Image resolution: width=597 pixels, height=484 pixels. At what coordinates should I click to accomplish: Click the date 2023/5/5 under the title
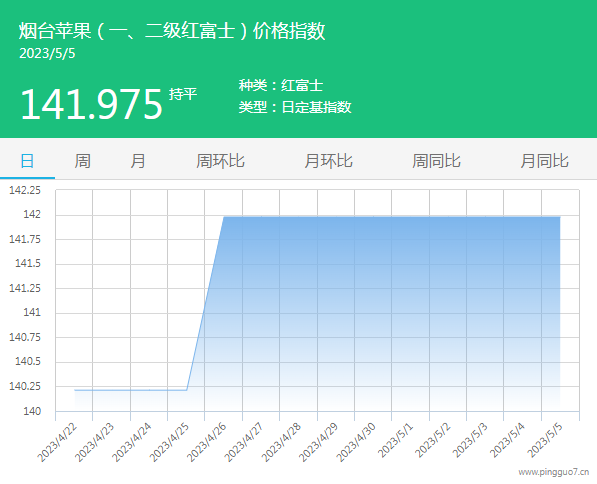(47, 54)
